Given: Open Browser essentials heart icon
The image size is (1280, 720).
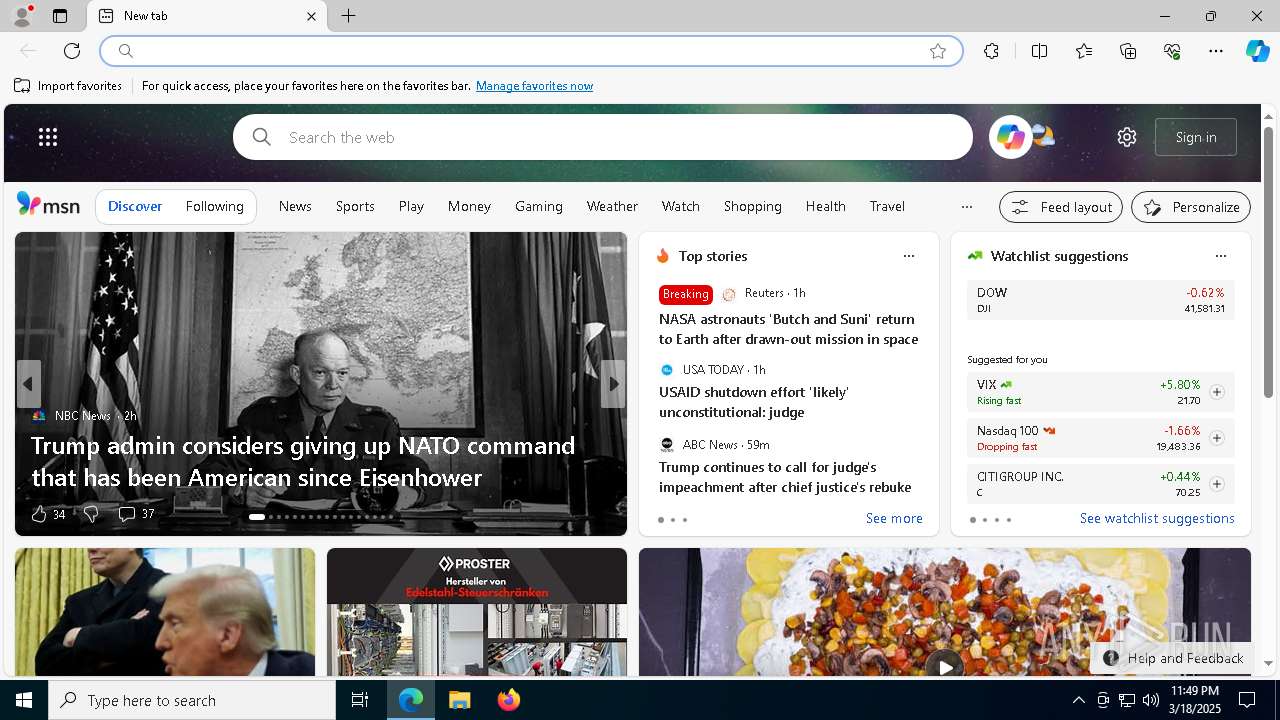Looking at the screenshot, I should pyautogui.click(x=1172, y=51).
